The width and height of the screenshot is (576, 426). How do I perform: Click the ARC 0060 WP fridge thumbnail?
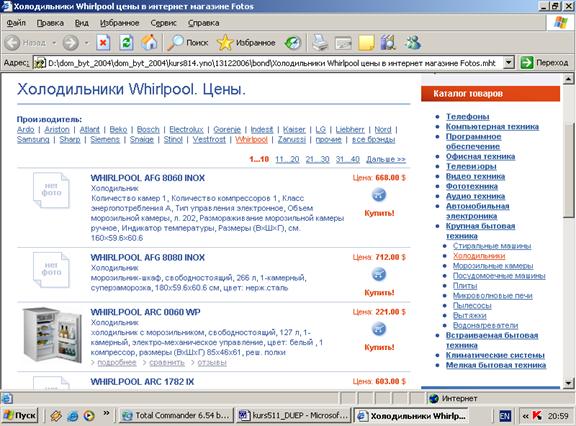52,335
